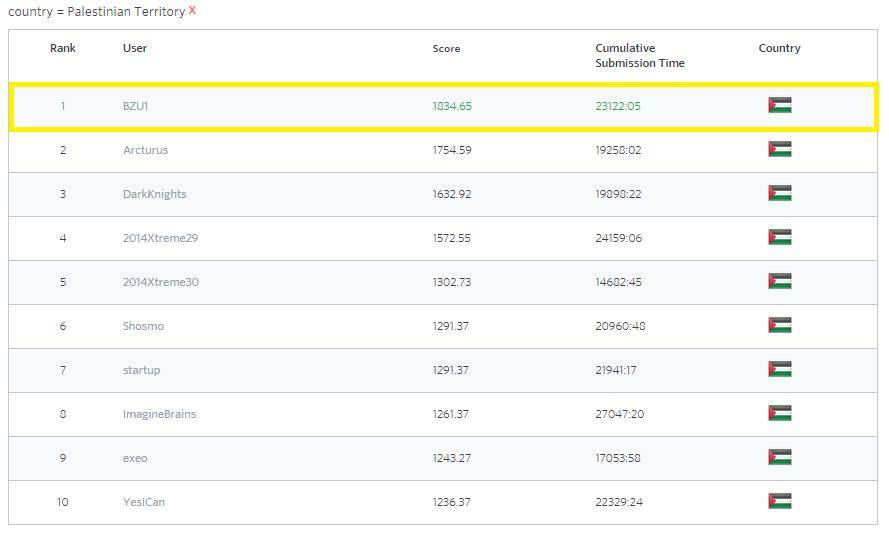Select the flag icon for 2014Xtreme30

pyautogui.click(x=779, y=282)
